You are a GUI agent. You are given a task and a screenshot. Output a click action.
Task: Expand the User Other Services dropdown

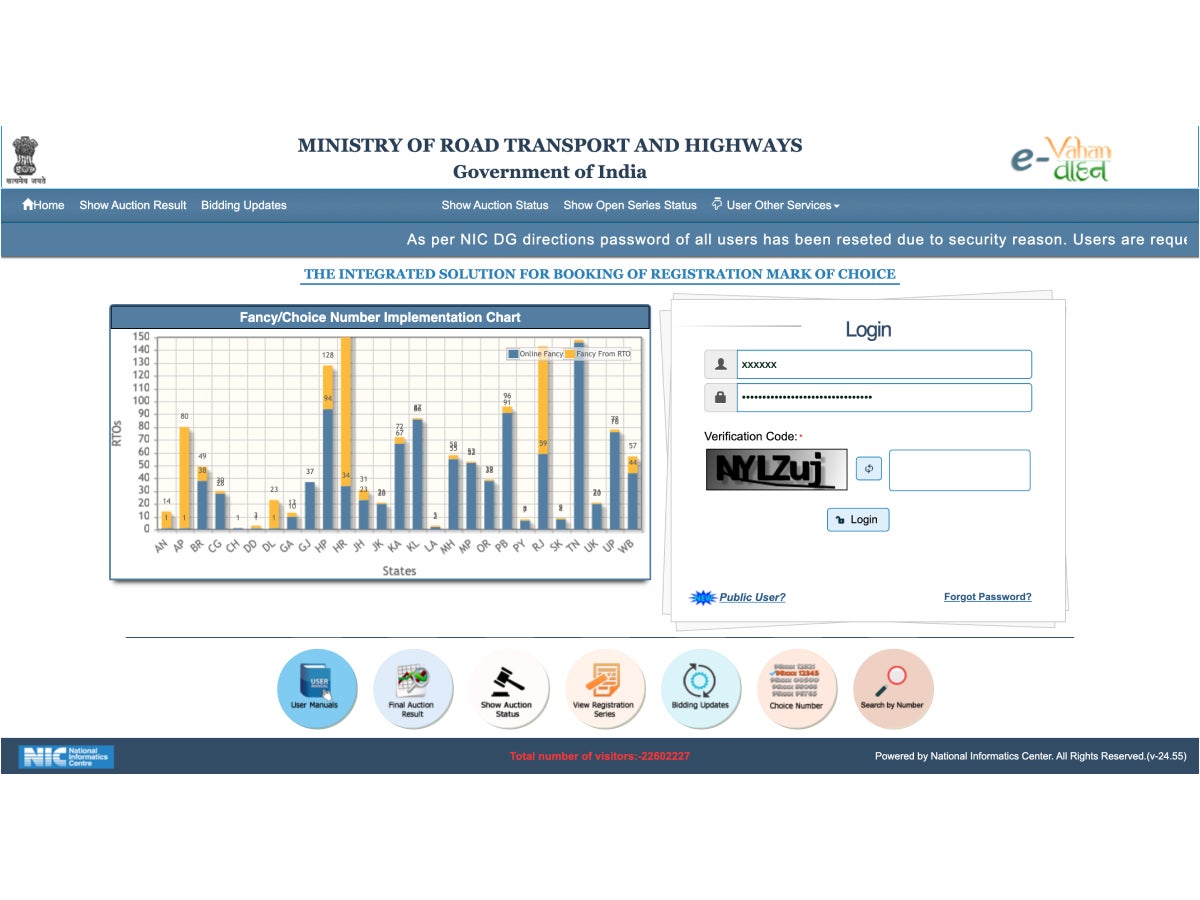[776, 205]
